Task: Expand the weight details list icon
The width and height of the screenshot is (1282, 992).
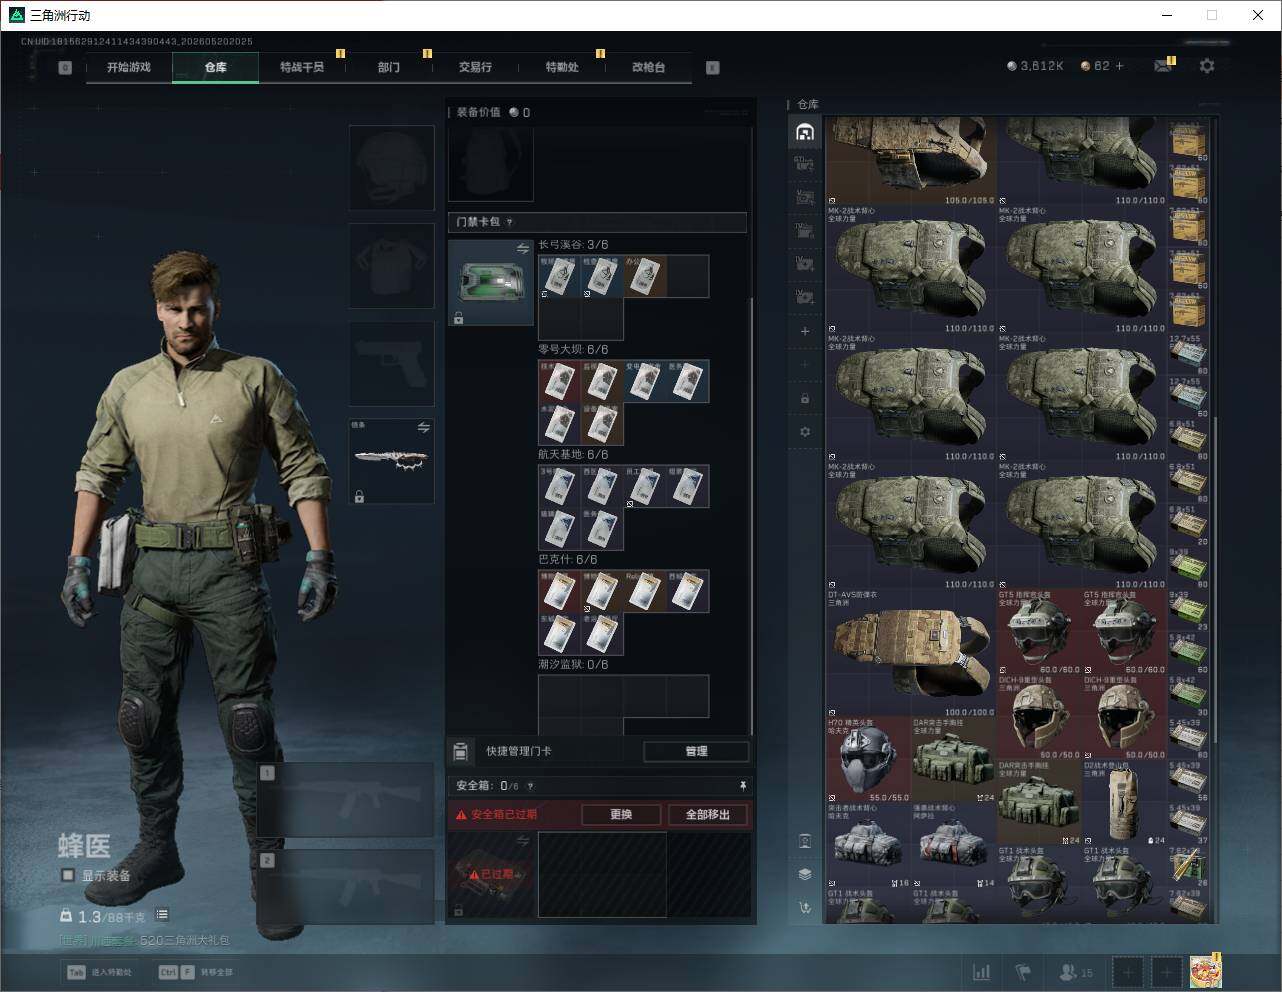Action: [x=162, y=915]
